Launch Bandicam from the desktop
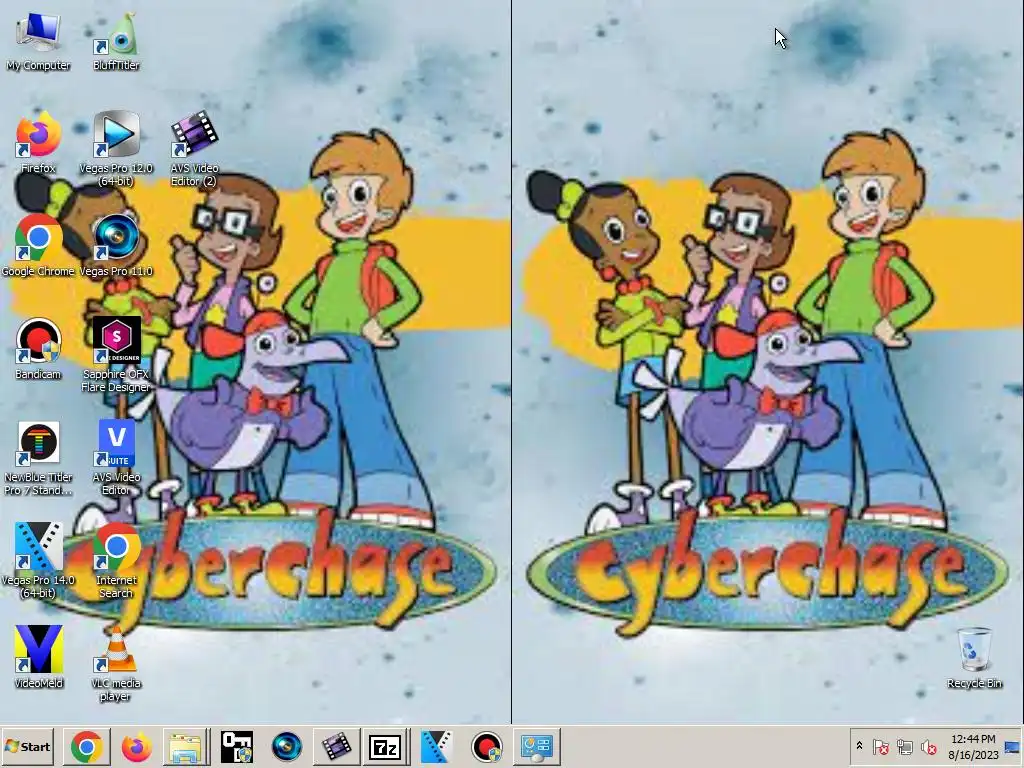The height and width of the screenshot is (768, 1024). click(38, 349)
